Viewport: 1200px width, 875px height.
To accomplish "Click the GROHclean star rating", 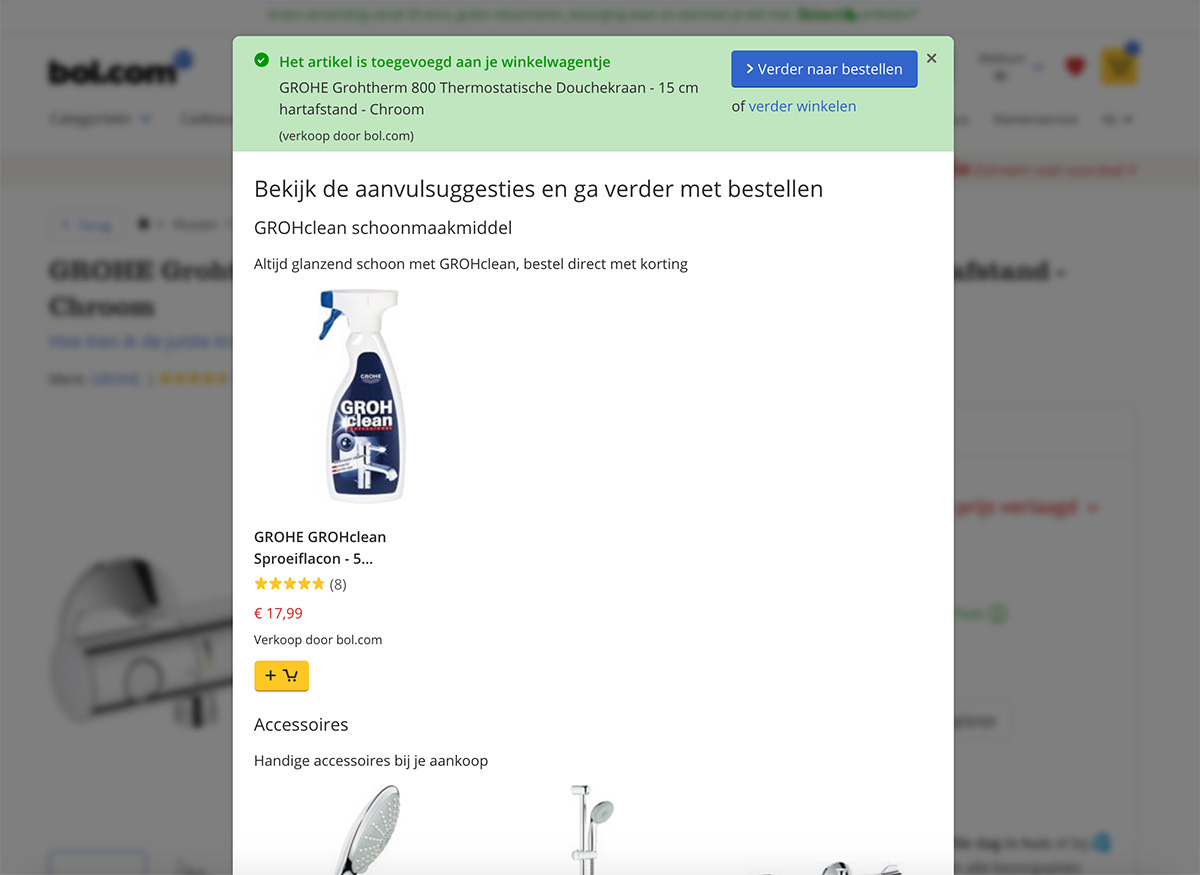I will point(289,584).
